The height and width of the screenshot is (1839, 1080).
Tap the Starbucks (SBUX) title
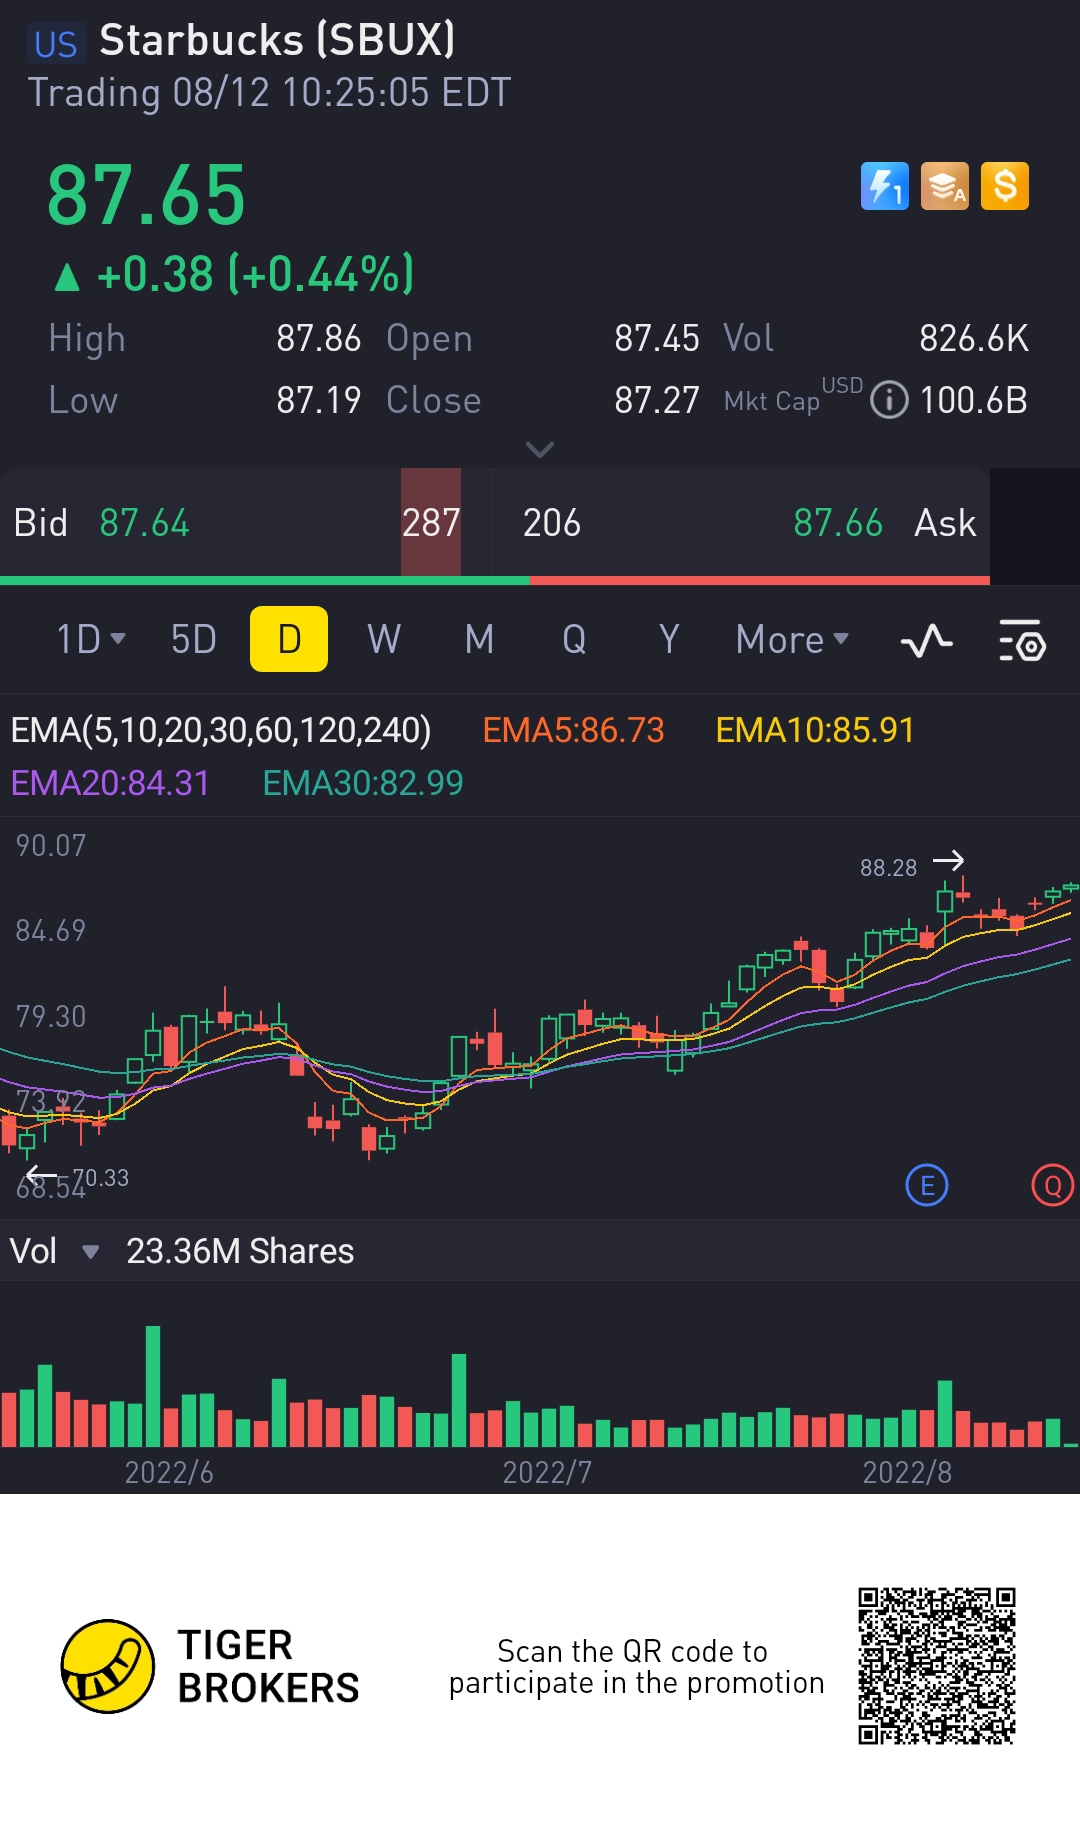(277, 40)
